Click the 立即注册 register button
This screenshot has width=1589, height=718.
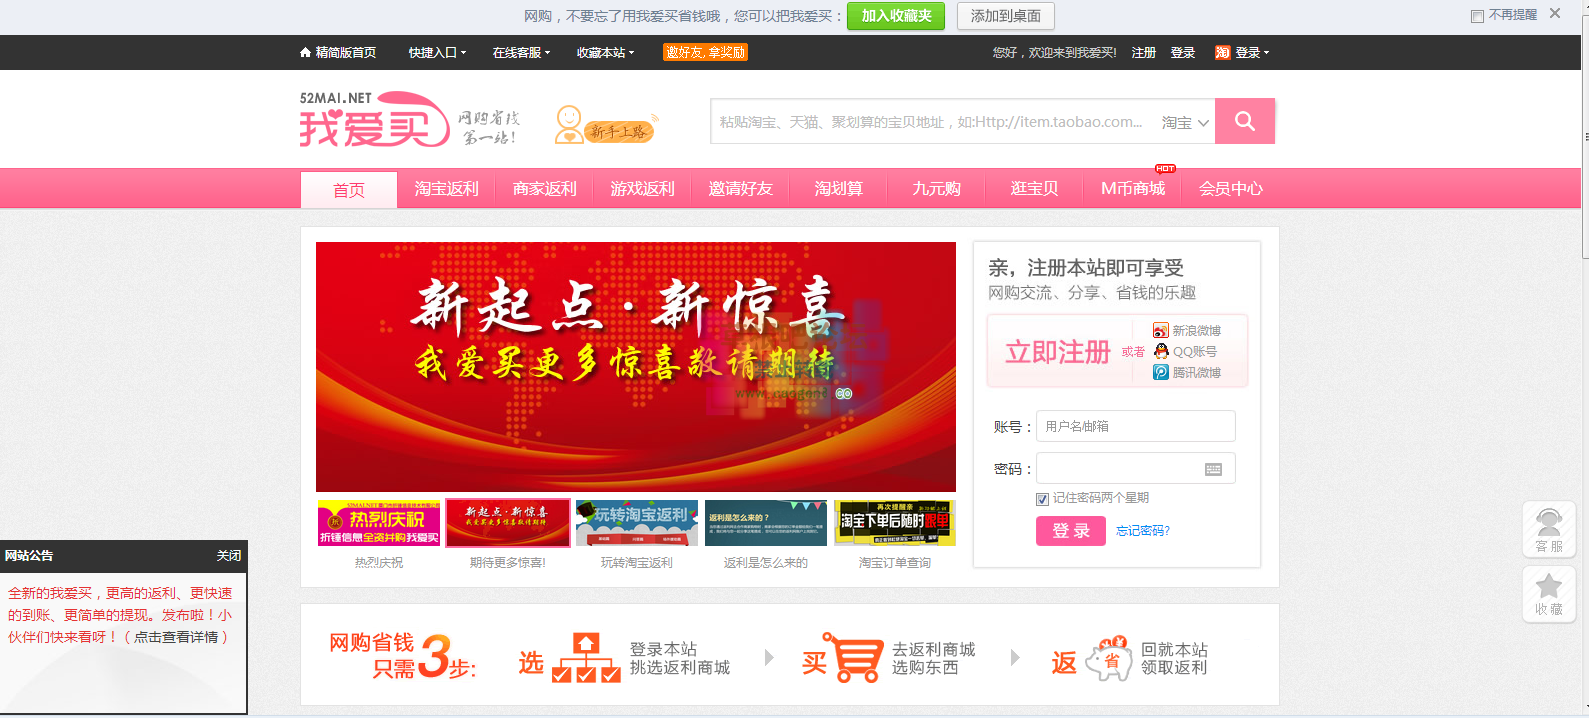pos(1058,352)
